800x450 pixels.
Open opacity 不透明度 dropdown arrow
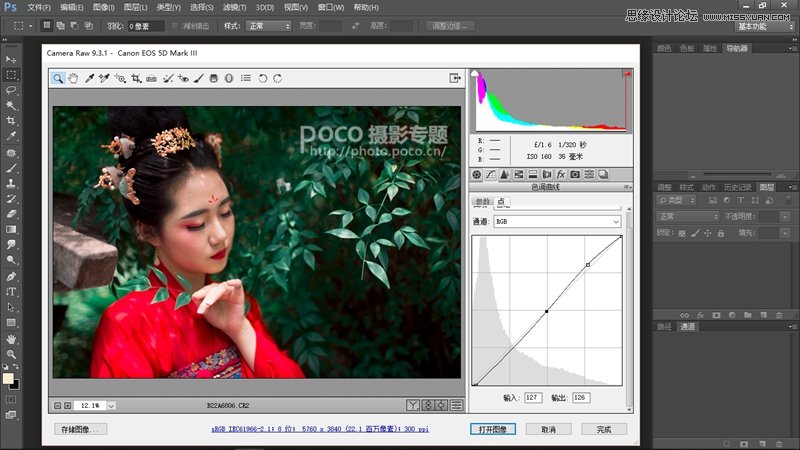coord(785,217)
